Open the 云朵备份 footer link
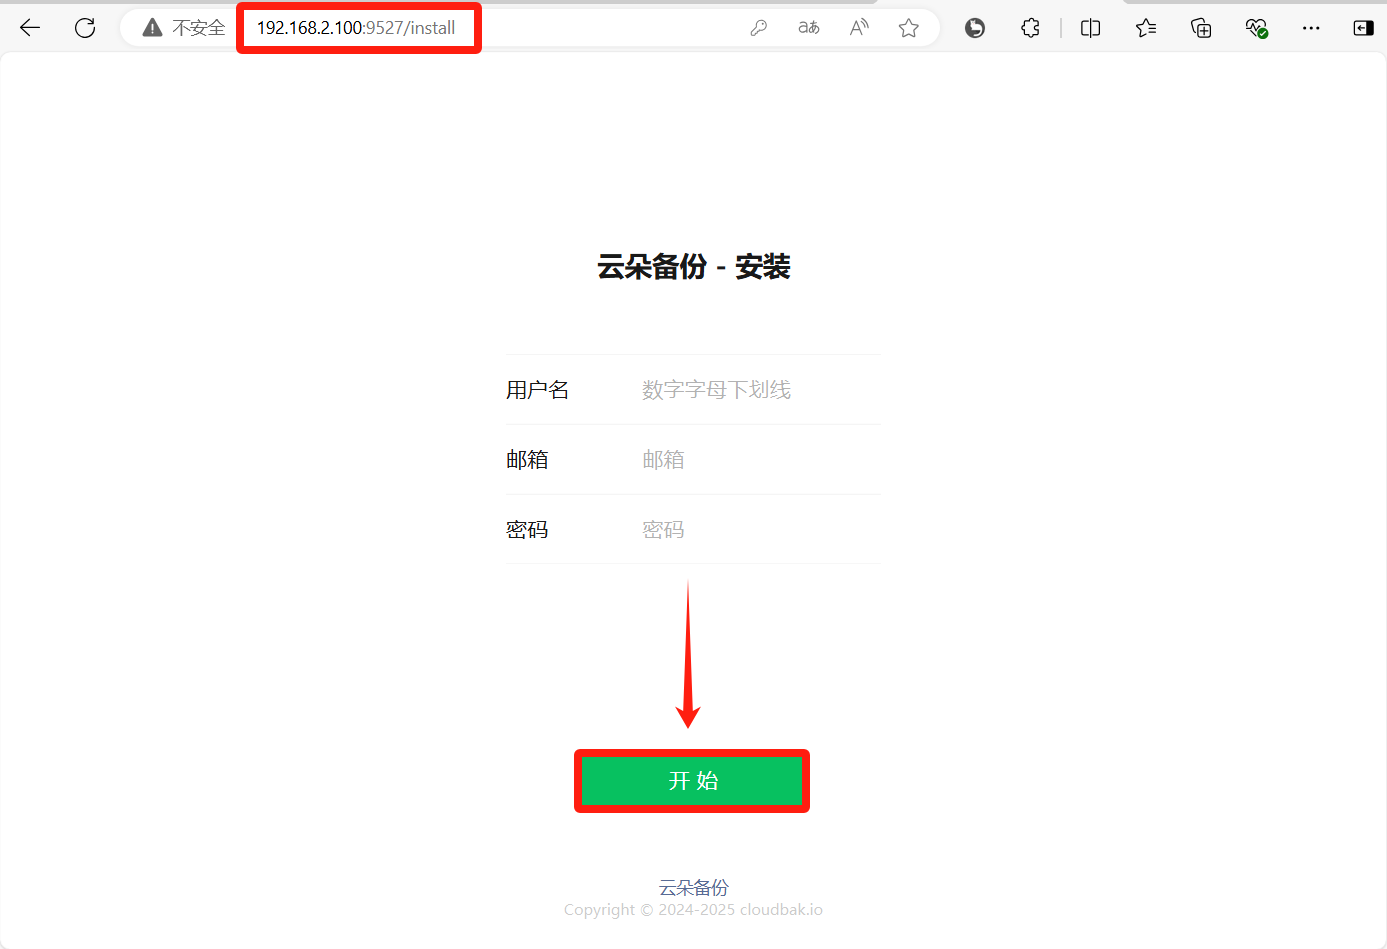 pos(693,887)
